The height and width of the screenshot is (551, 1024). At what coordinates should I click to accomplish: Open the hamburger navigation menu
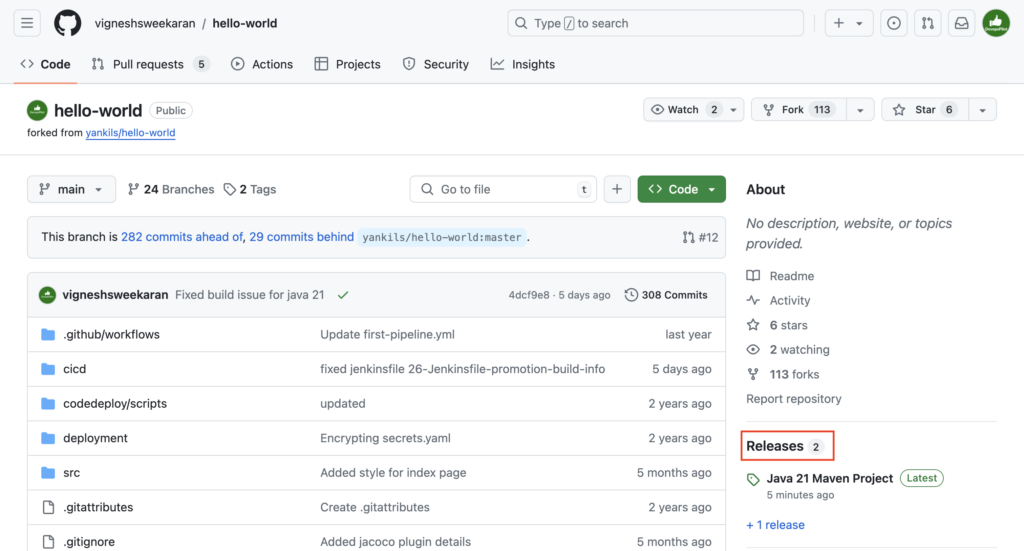tap(27, 24)
